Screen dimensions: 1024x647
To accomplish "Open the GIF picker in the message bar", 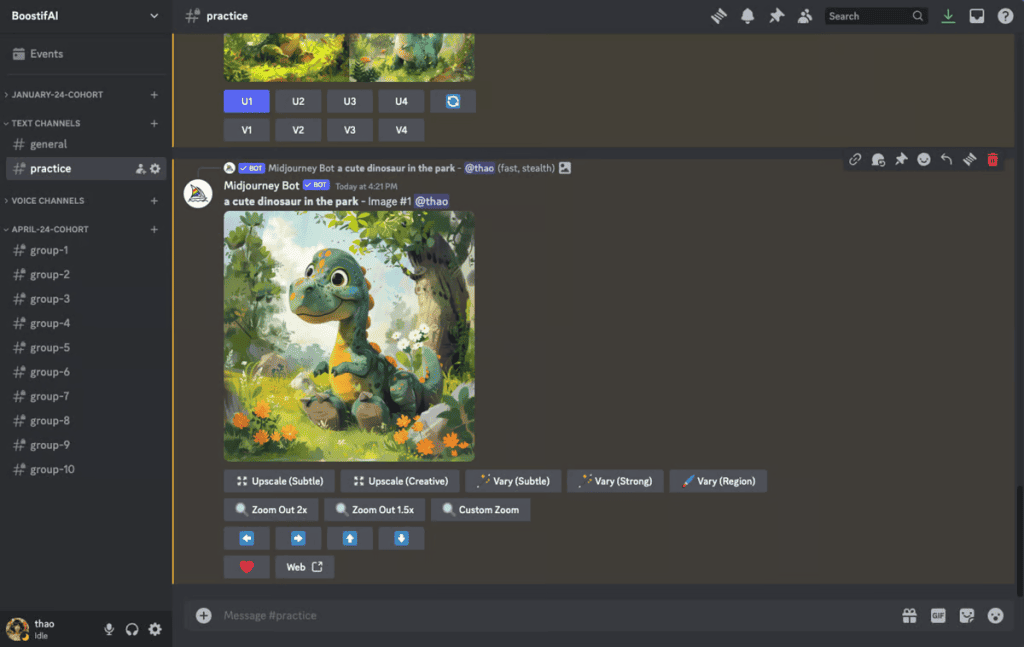I will (938, 616).
